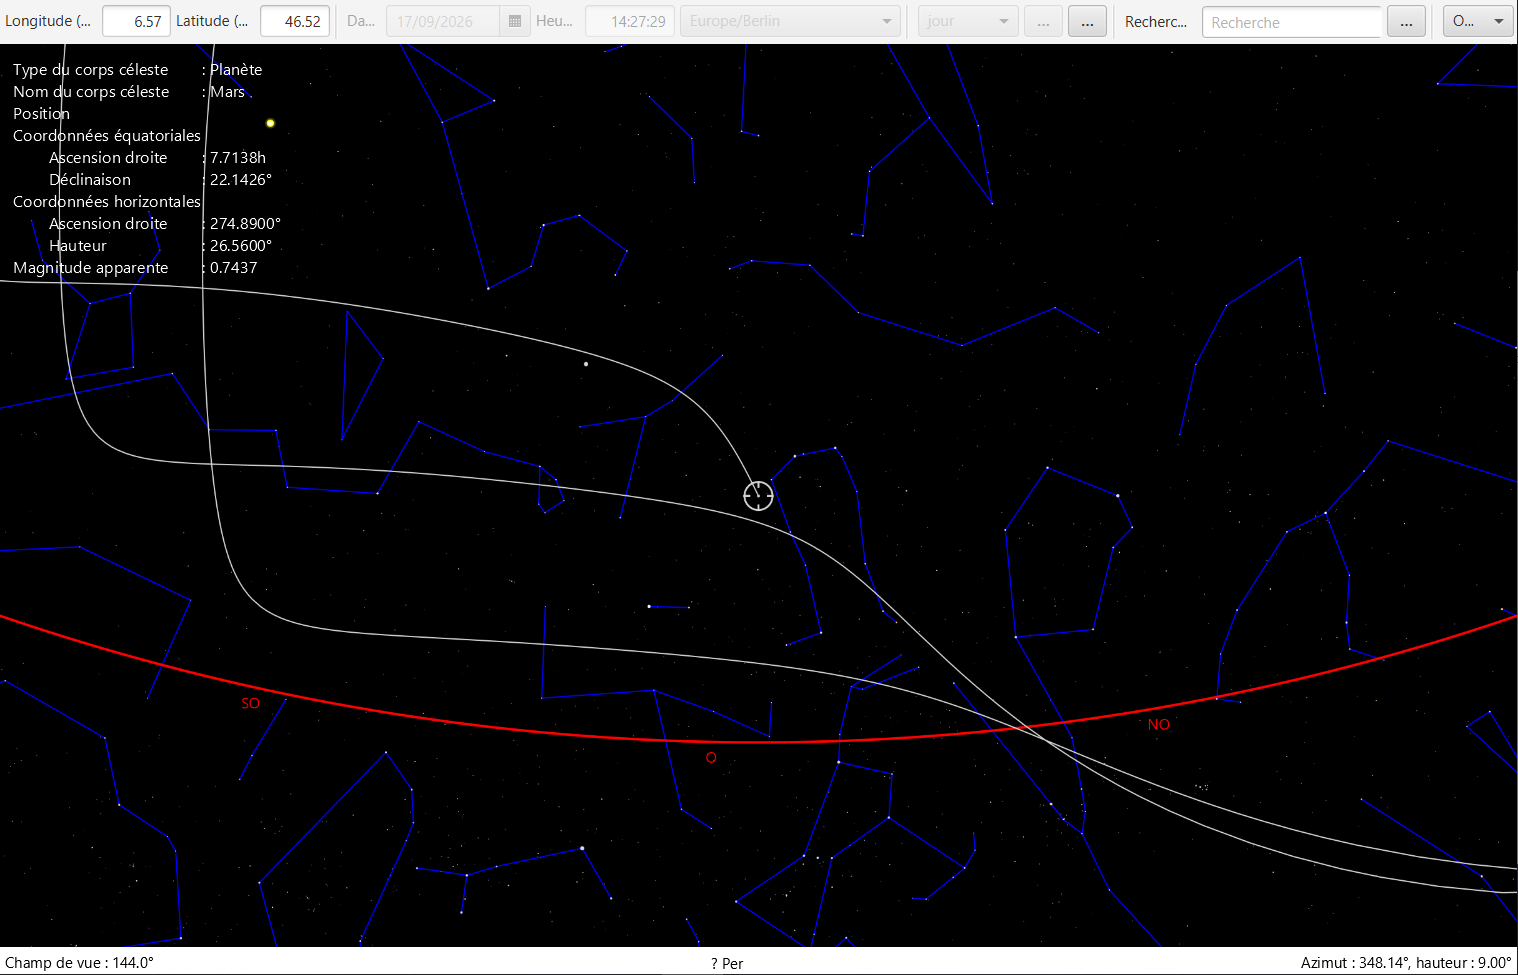Click the red NO horizon direction marker

point(1158,724)
